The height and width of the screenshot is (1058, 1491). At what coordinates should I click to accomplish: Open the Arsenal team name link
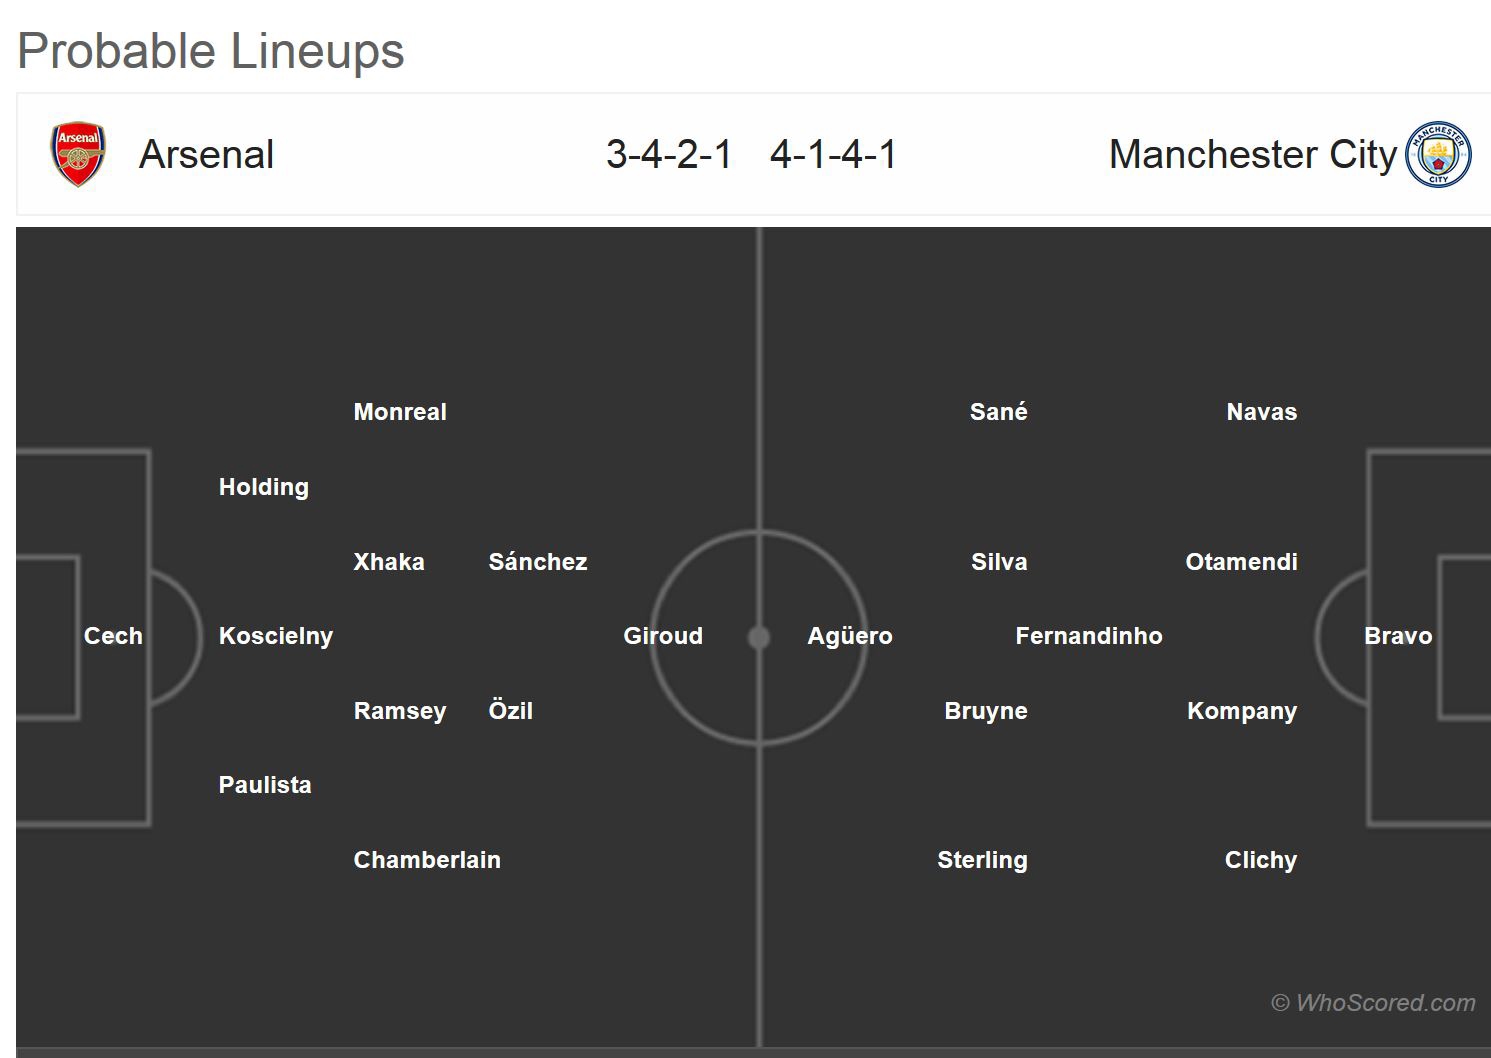pos(206,155)
